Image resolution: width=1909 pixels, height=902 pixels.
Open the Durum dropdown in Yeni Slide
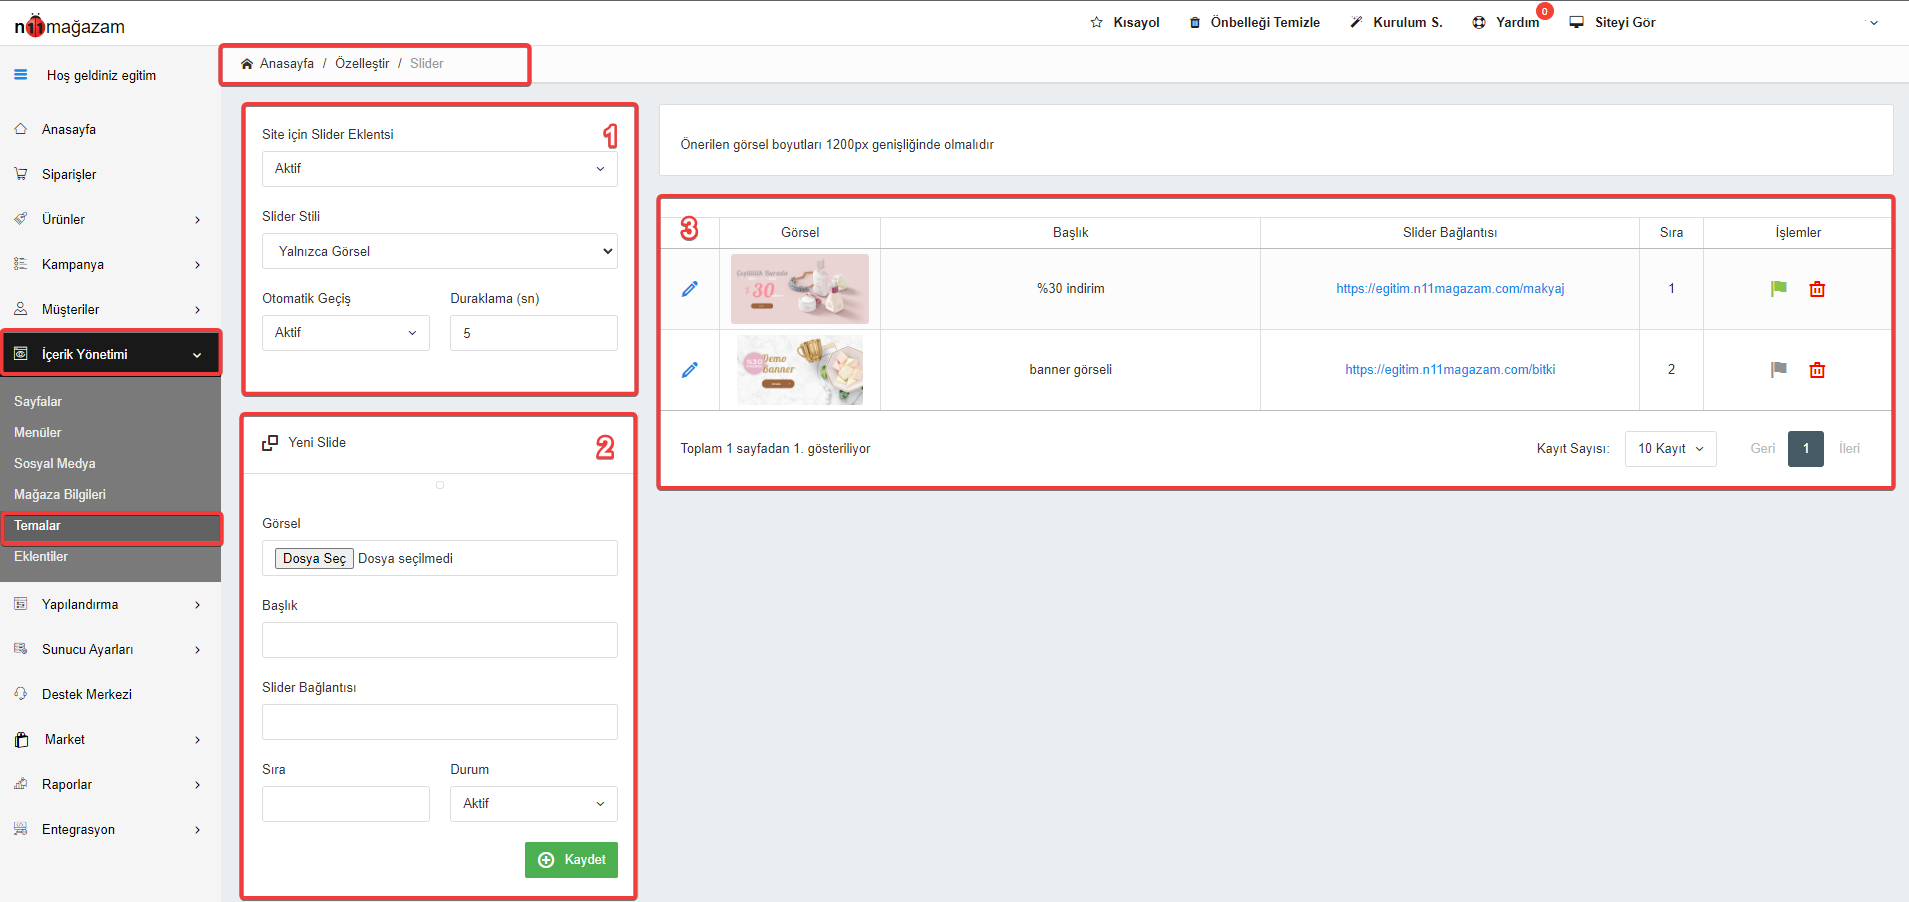[534, 804]
